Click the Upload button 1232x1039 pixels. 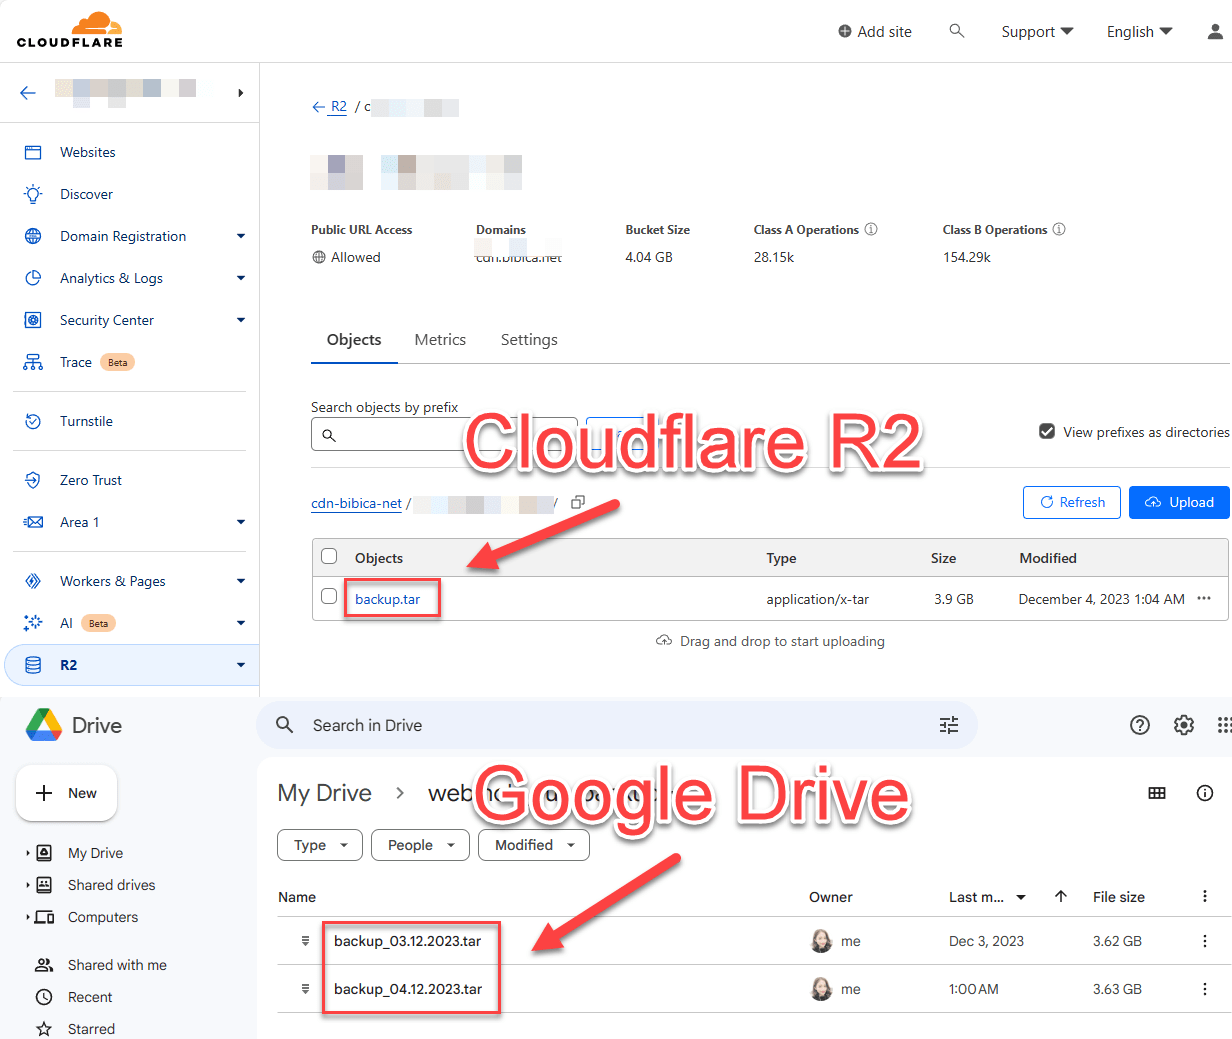tap(1179, 502)
